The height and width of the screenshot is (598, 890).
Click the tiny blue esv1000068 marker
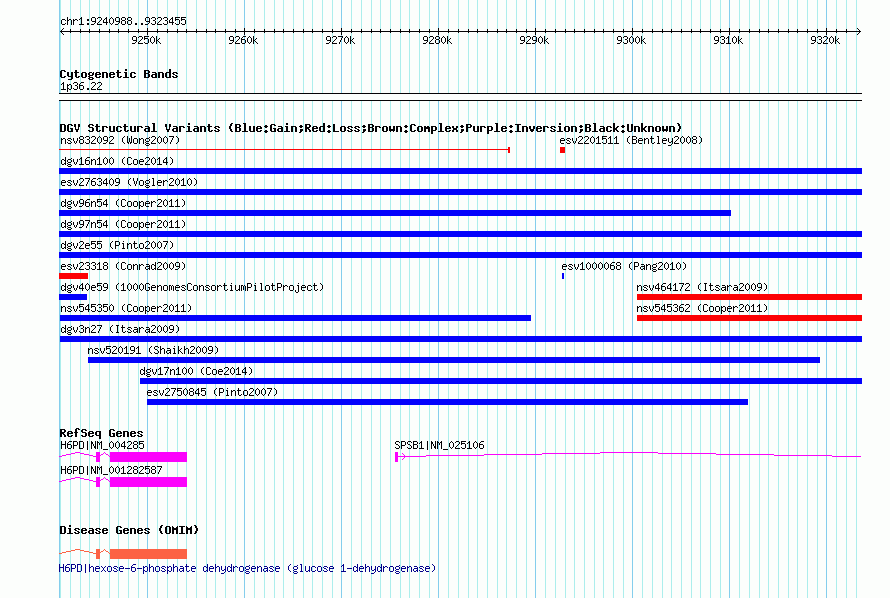click(563, 276)
